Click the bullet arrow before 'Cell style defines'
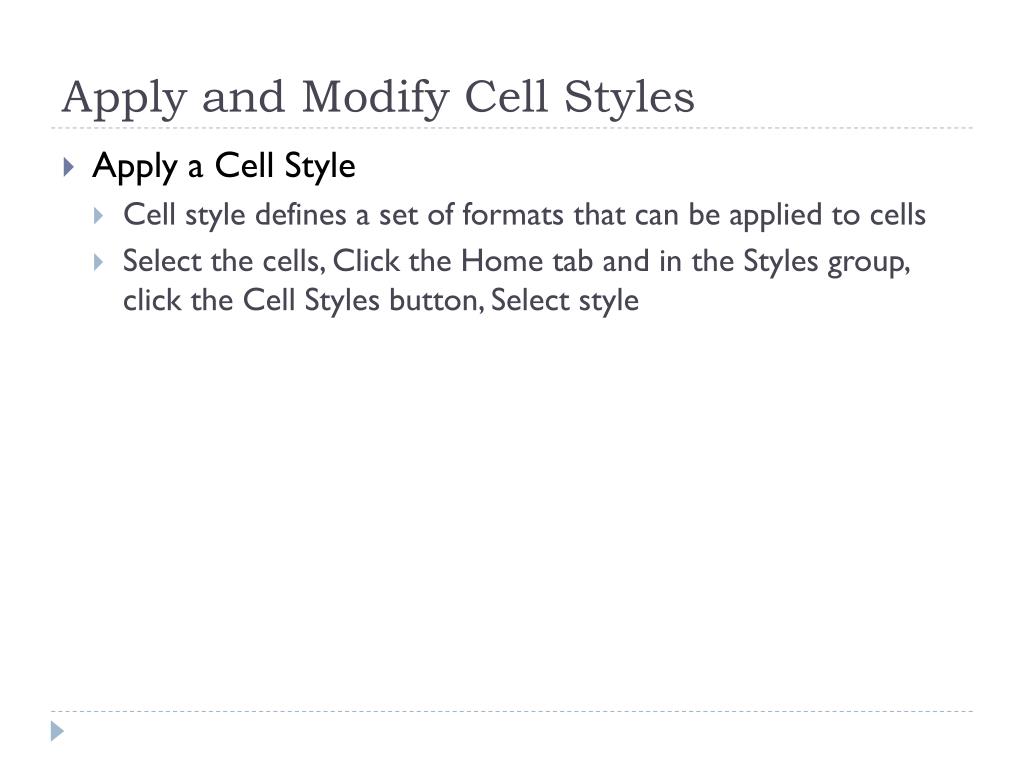The image size is (1024, 768). [x=99, y=216]
